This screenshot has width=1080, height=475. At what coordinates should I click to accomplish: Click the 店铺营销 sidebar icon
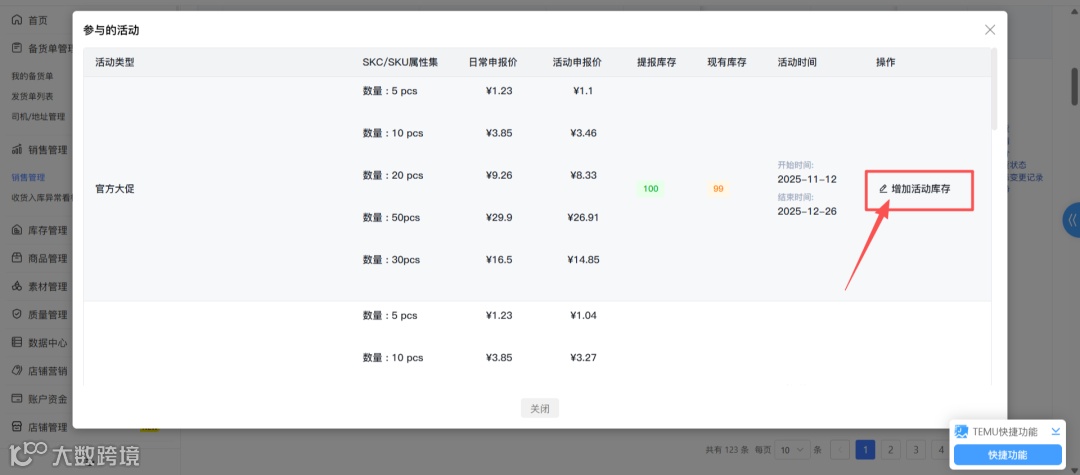click(x=17, y=370)
